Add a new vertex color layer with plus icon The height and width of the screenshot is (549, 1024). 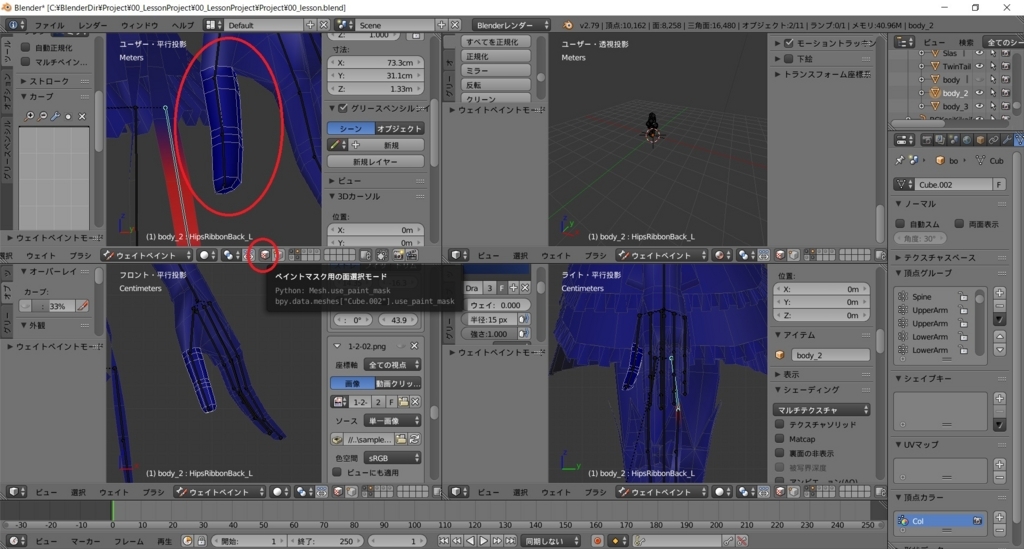click(x=999, y=517)
